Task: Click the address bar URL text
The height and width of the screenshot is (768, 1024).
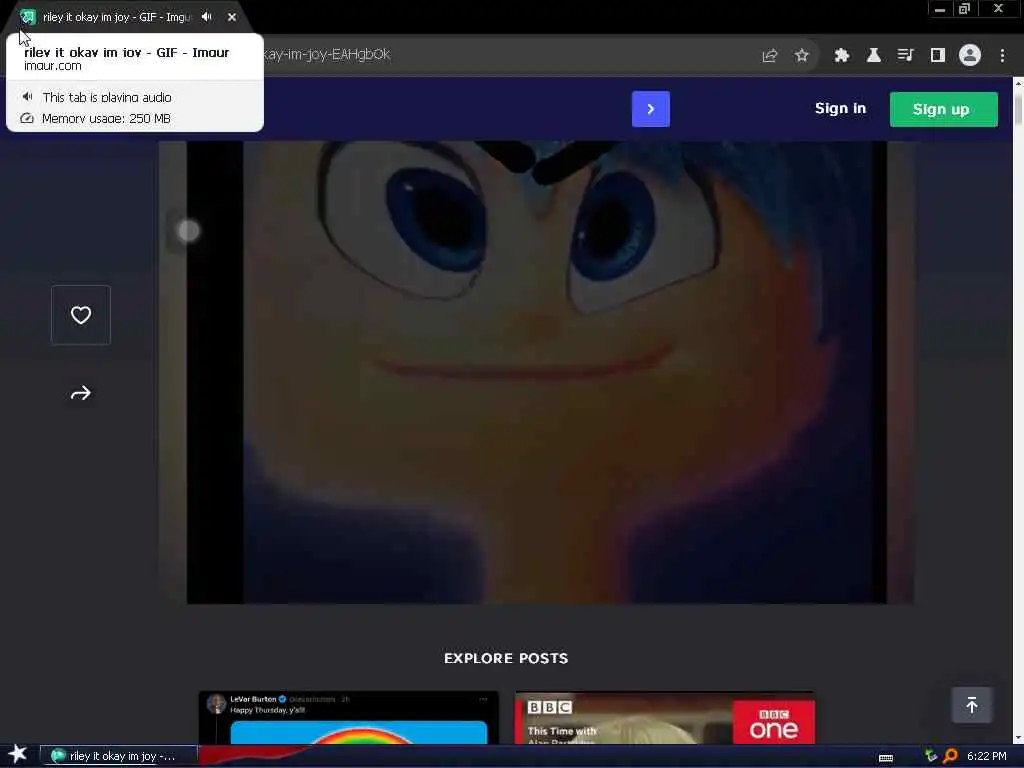Action: click(327, 55)
